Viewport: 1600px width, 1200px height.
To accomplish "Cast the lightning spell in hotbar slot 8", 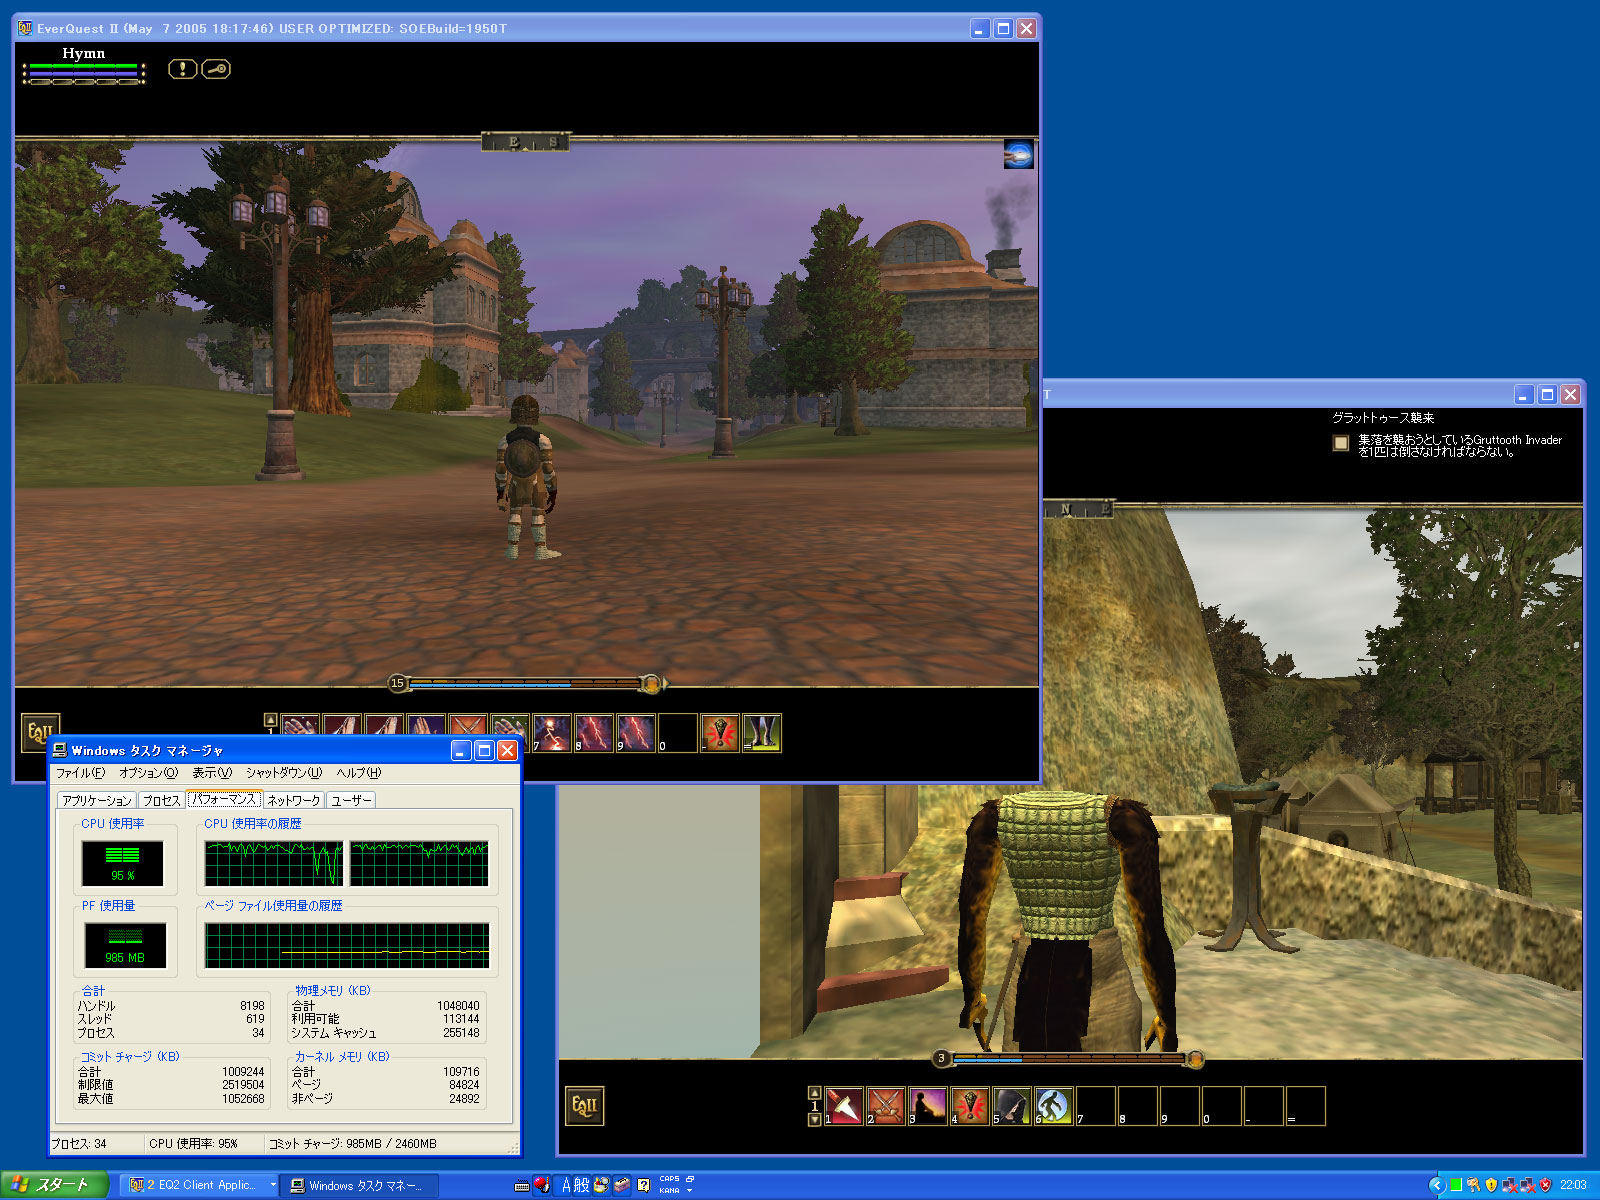I will pyautogui.click(x=593, y=733).
